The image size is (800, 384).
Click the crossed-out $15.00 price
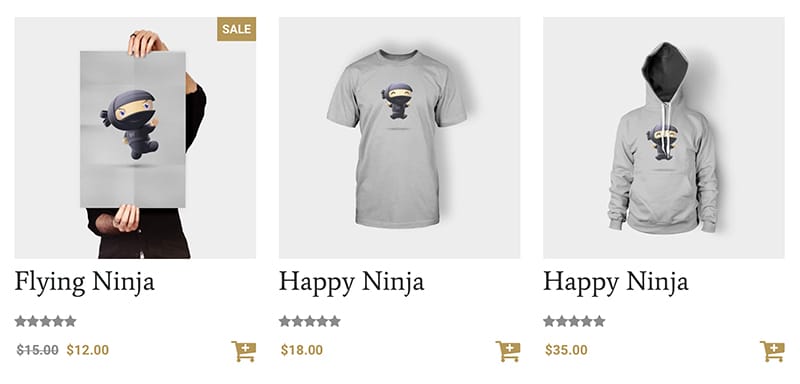[x=37, y=350]
